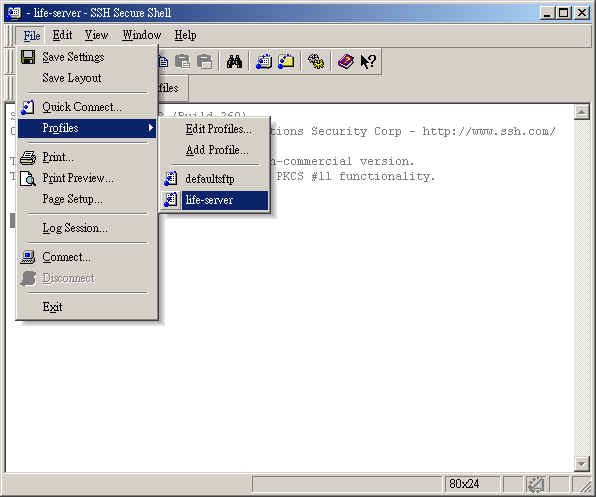
Task: Select Connect... menu entry
Action: point(87,257)
